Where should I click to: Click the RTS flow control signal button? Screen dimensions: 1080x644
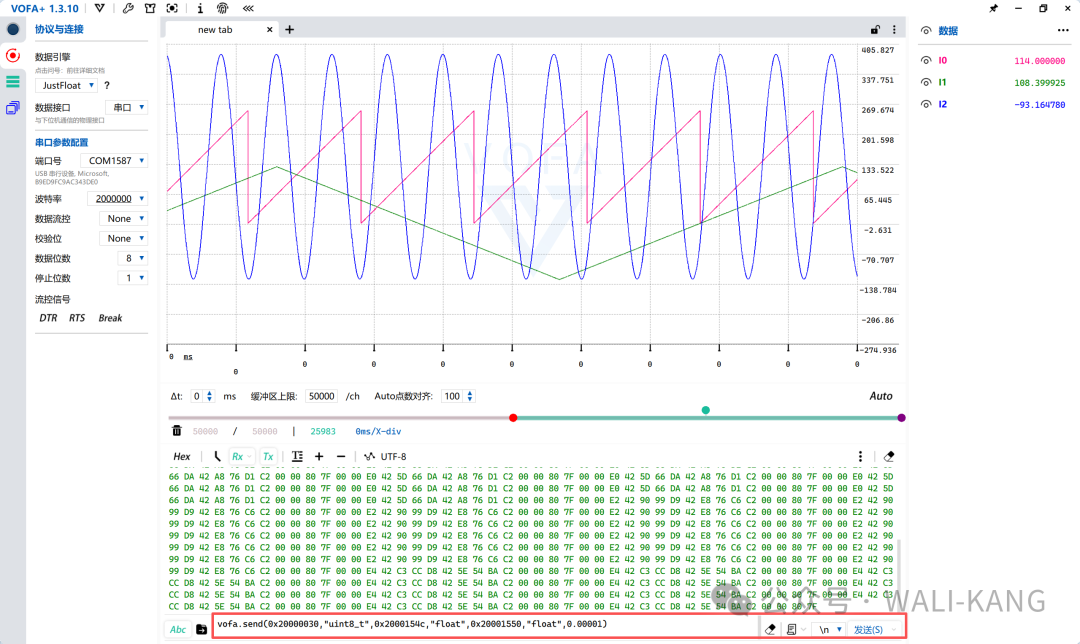pos(76,318)
